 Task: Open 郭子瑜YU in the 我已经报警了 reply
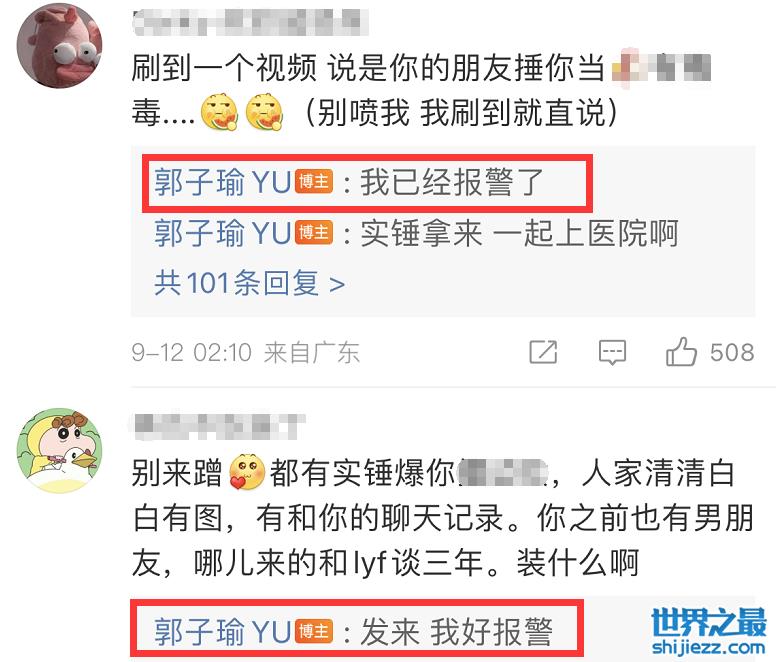tap(222, 182)
